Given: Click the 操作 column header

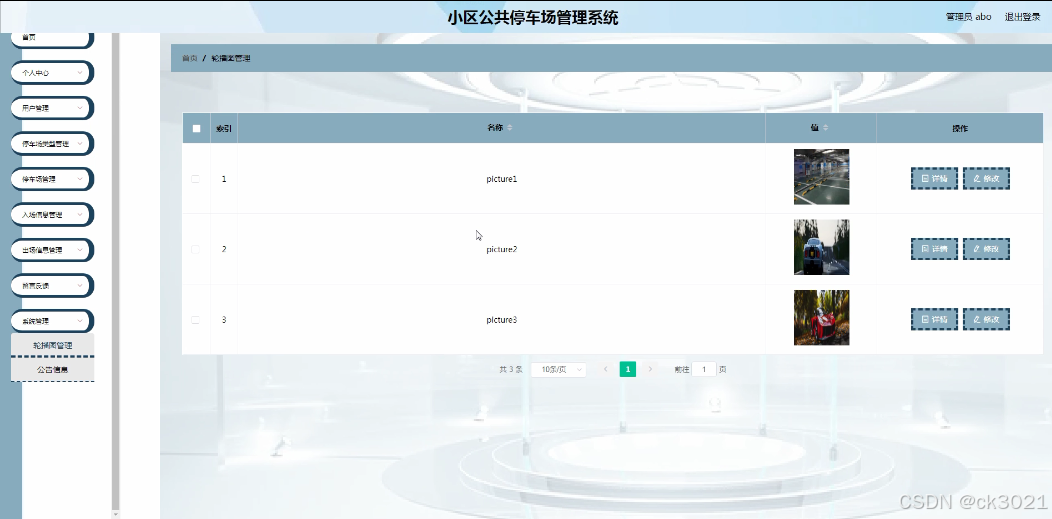Looking at the screenshot, I should click(960, 129).
